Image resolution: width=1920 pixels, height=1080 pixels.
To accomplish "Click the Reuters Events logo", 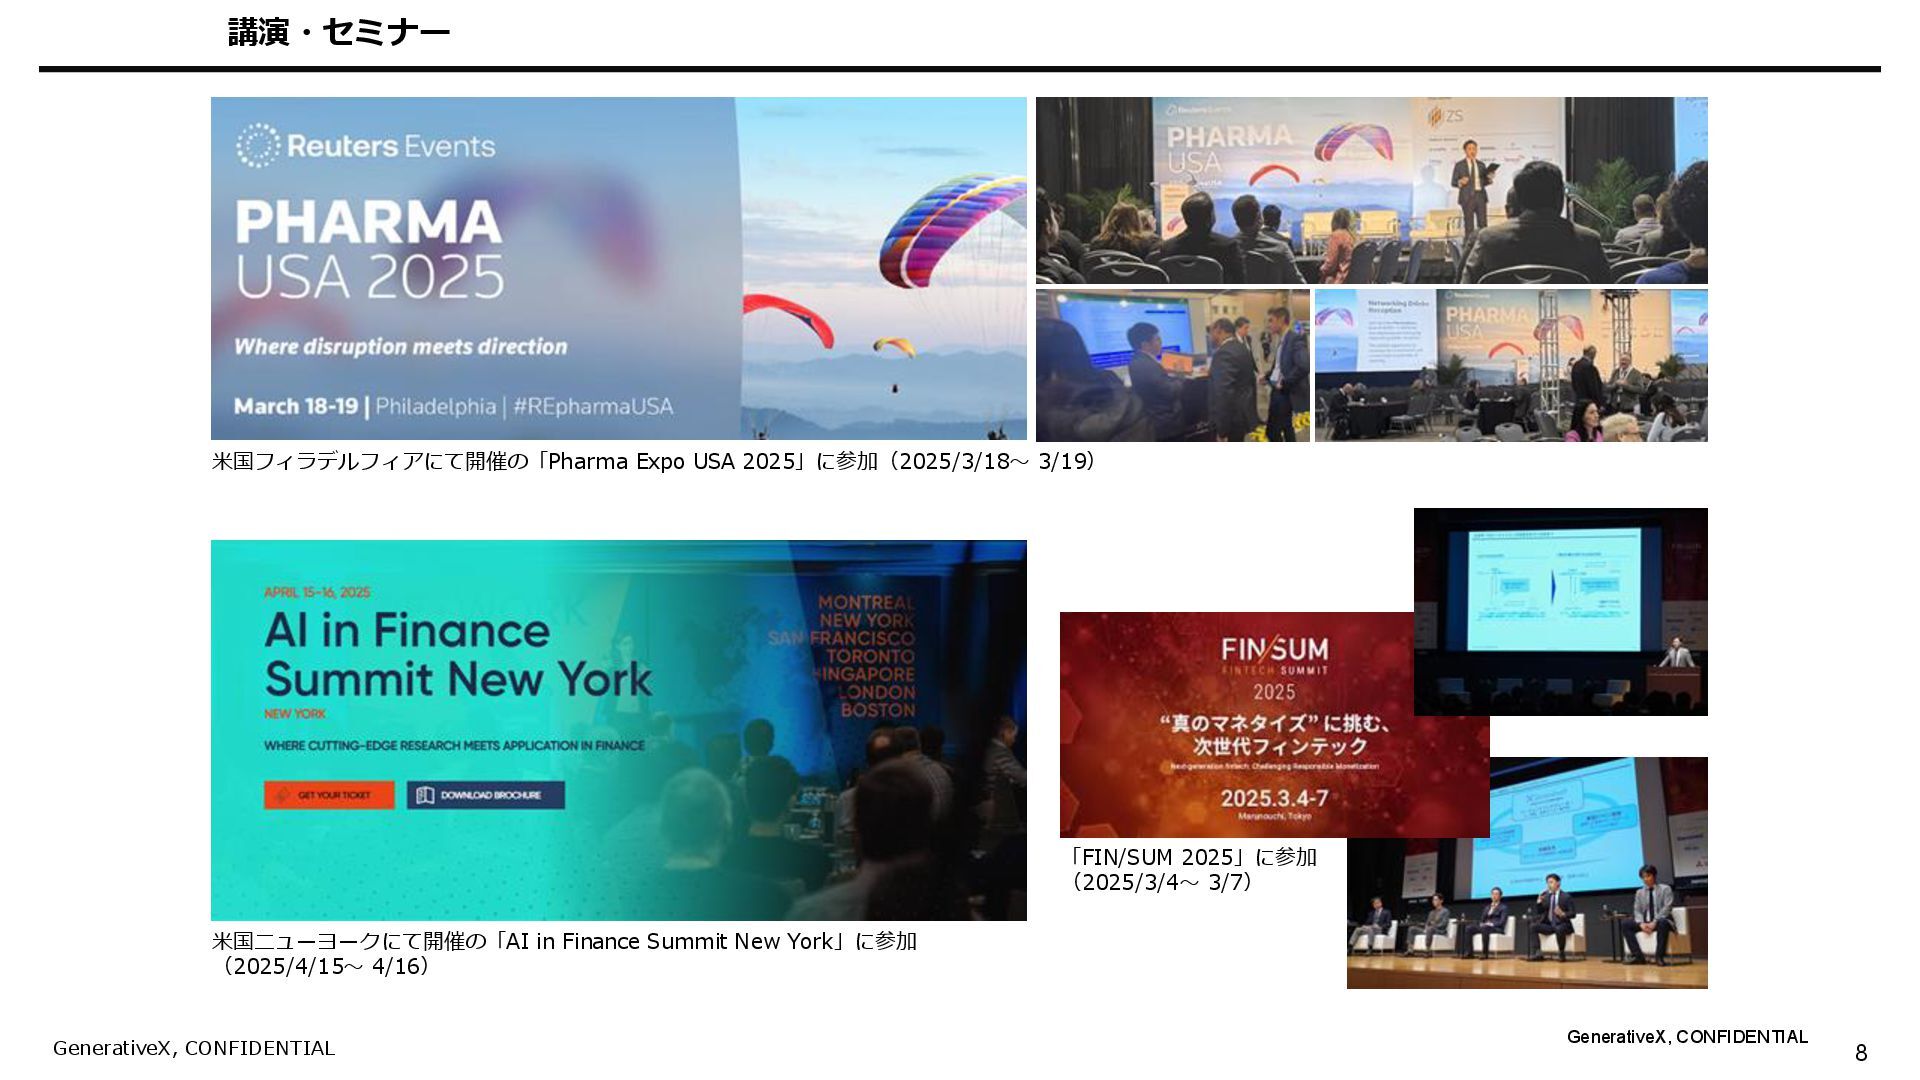I will [366, 146].
